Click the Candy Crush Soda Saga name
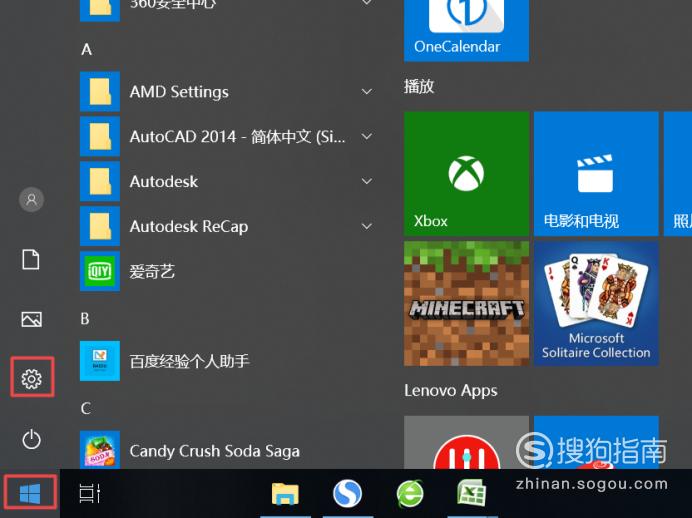Image resolution: width=692 pixels, height=518 pixels. point(215,451)
